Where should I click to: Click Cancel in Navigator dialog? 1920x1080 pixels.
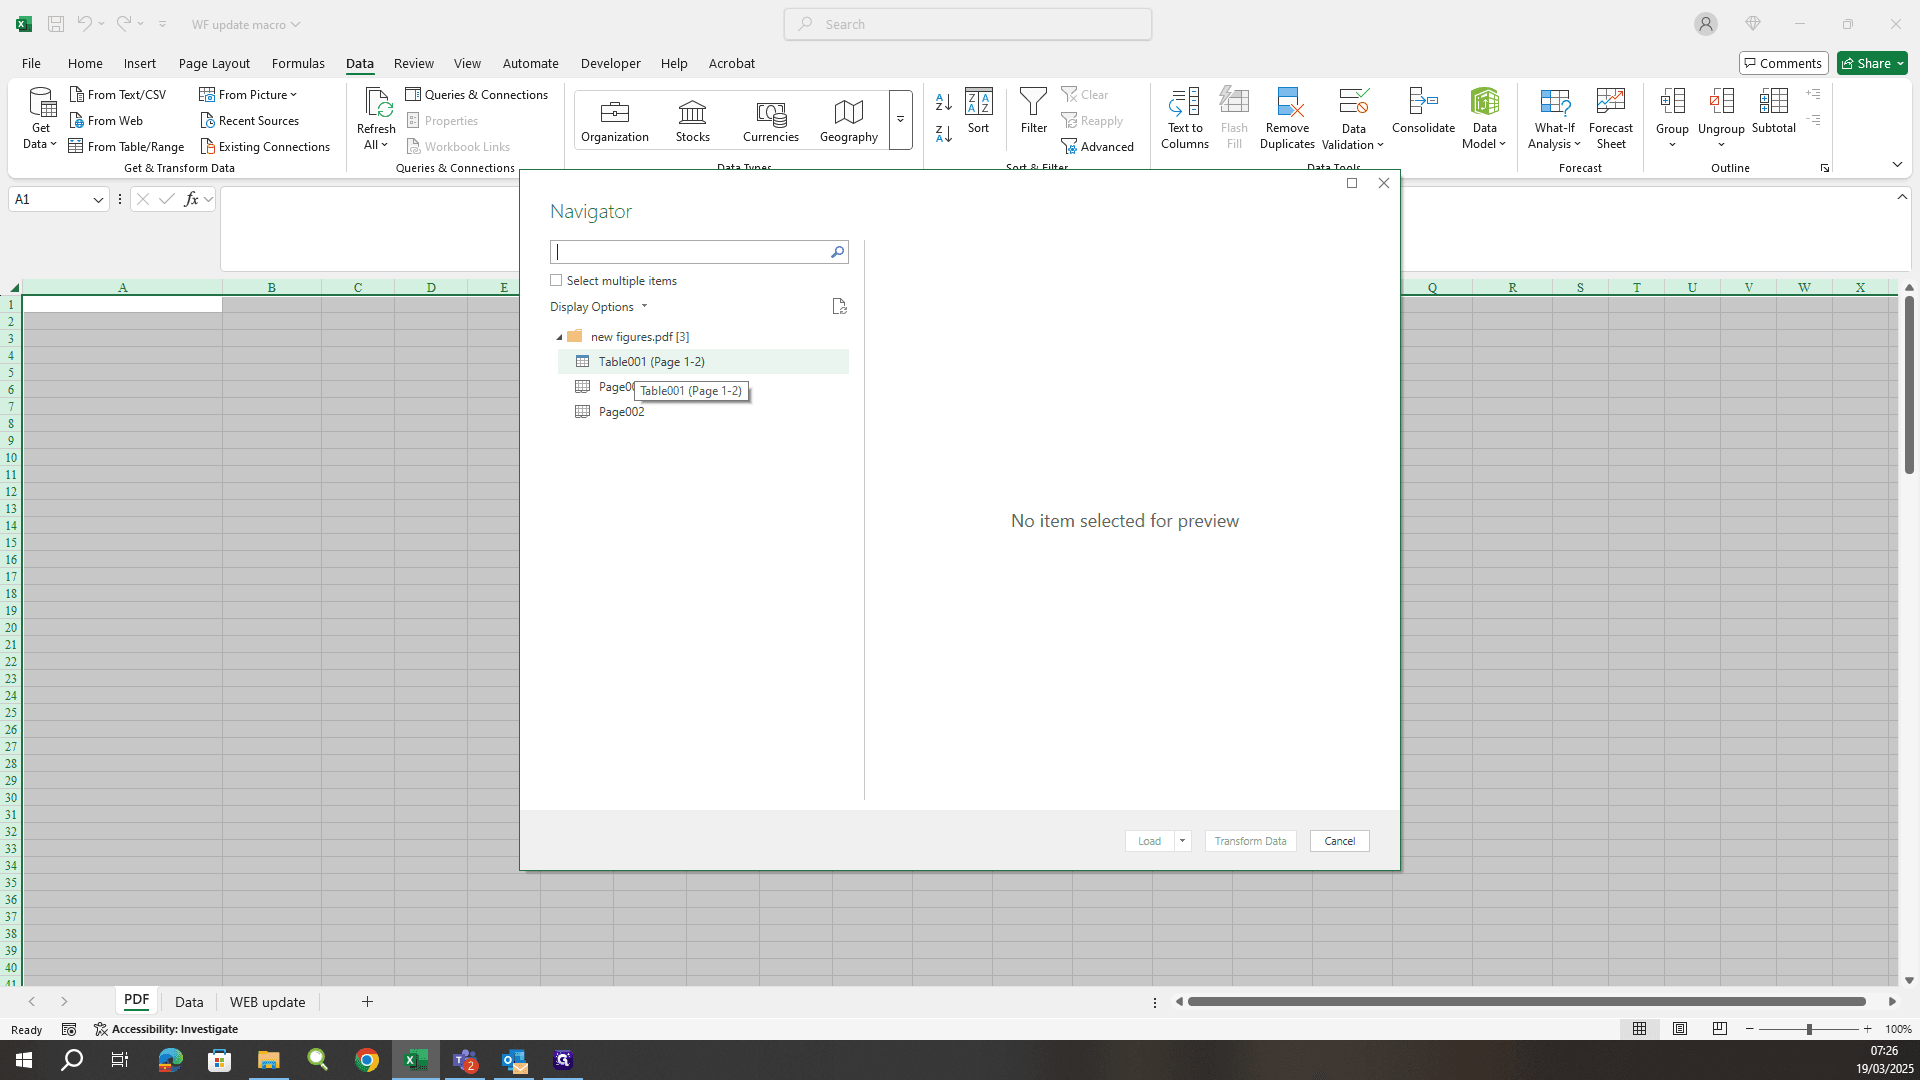click(1339, 841)
